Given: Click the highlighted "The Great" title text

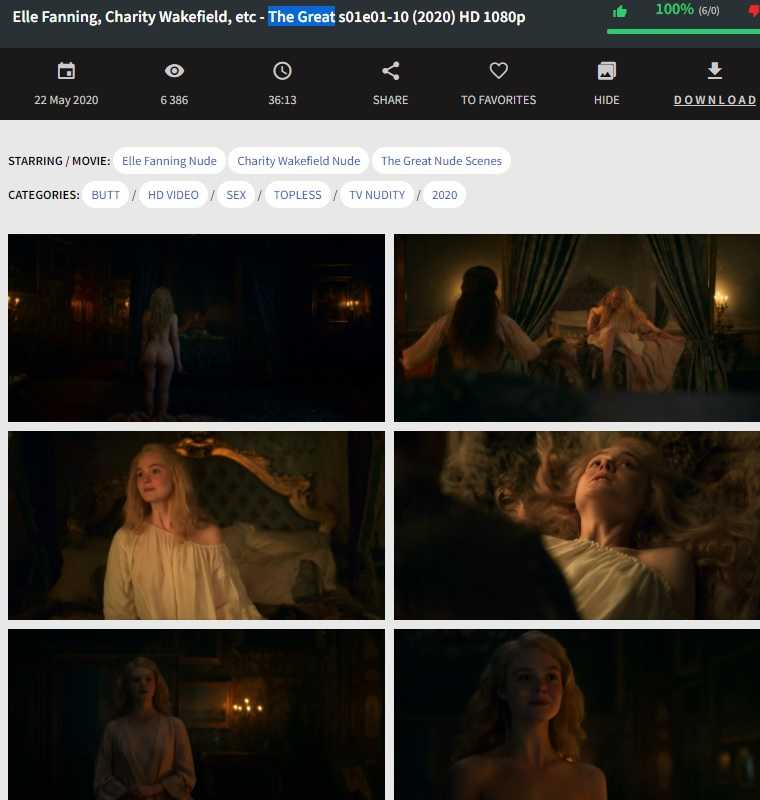Looking at the screenshot, I should coord(301,17).
